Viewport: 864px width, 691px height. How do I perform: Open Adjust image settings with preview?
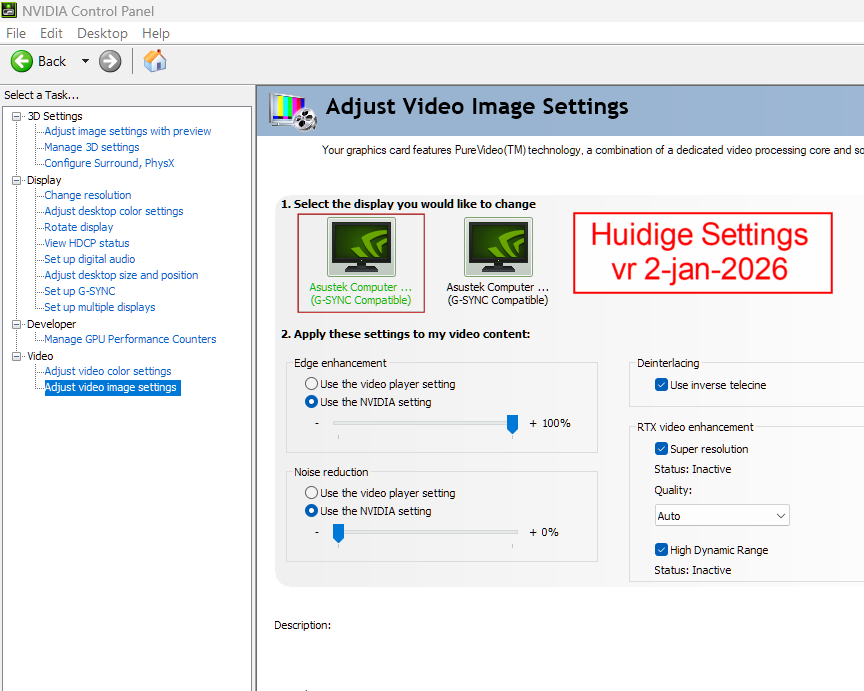(127, 131)
